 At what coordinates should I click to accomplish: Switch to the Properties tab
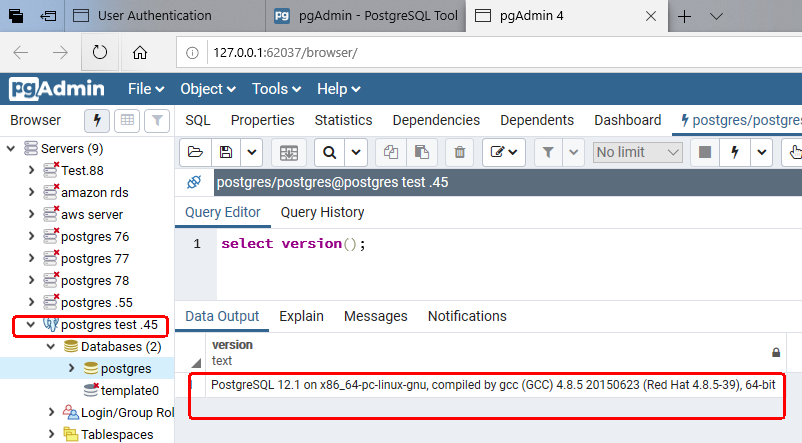(262, 120)
